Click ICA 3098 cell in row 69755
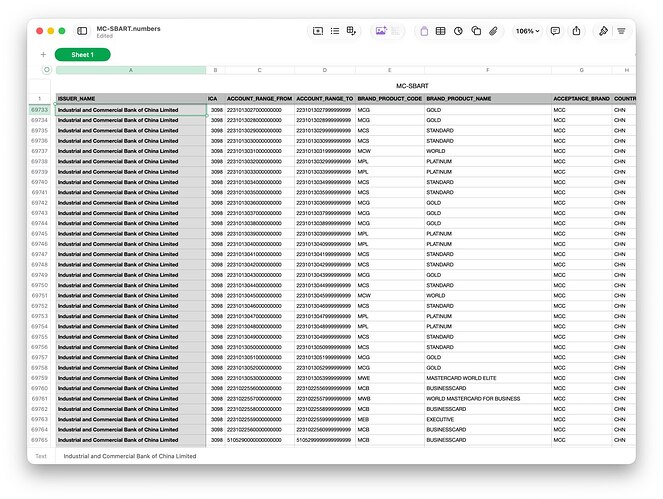This screenshot has width=663, height=499. 216,337
